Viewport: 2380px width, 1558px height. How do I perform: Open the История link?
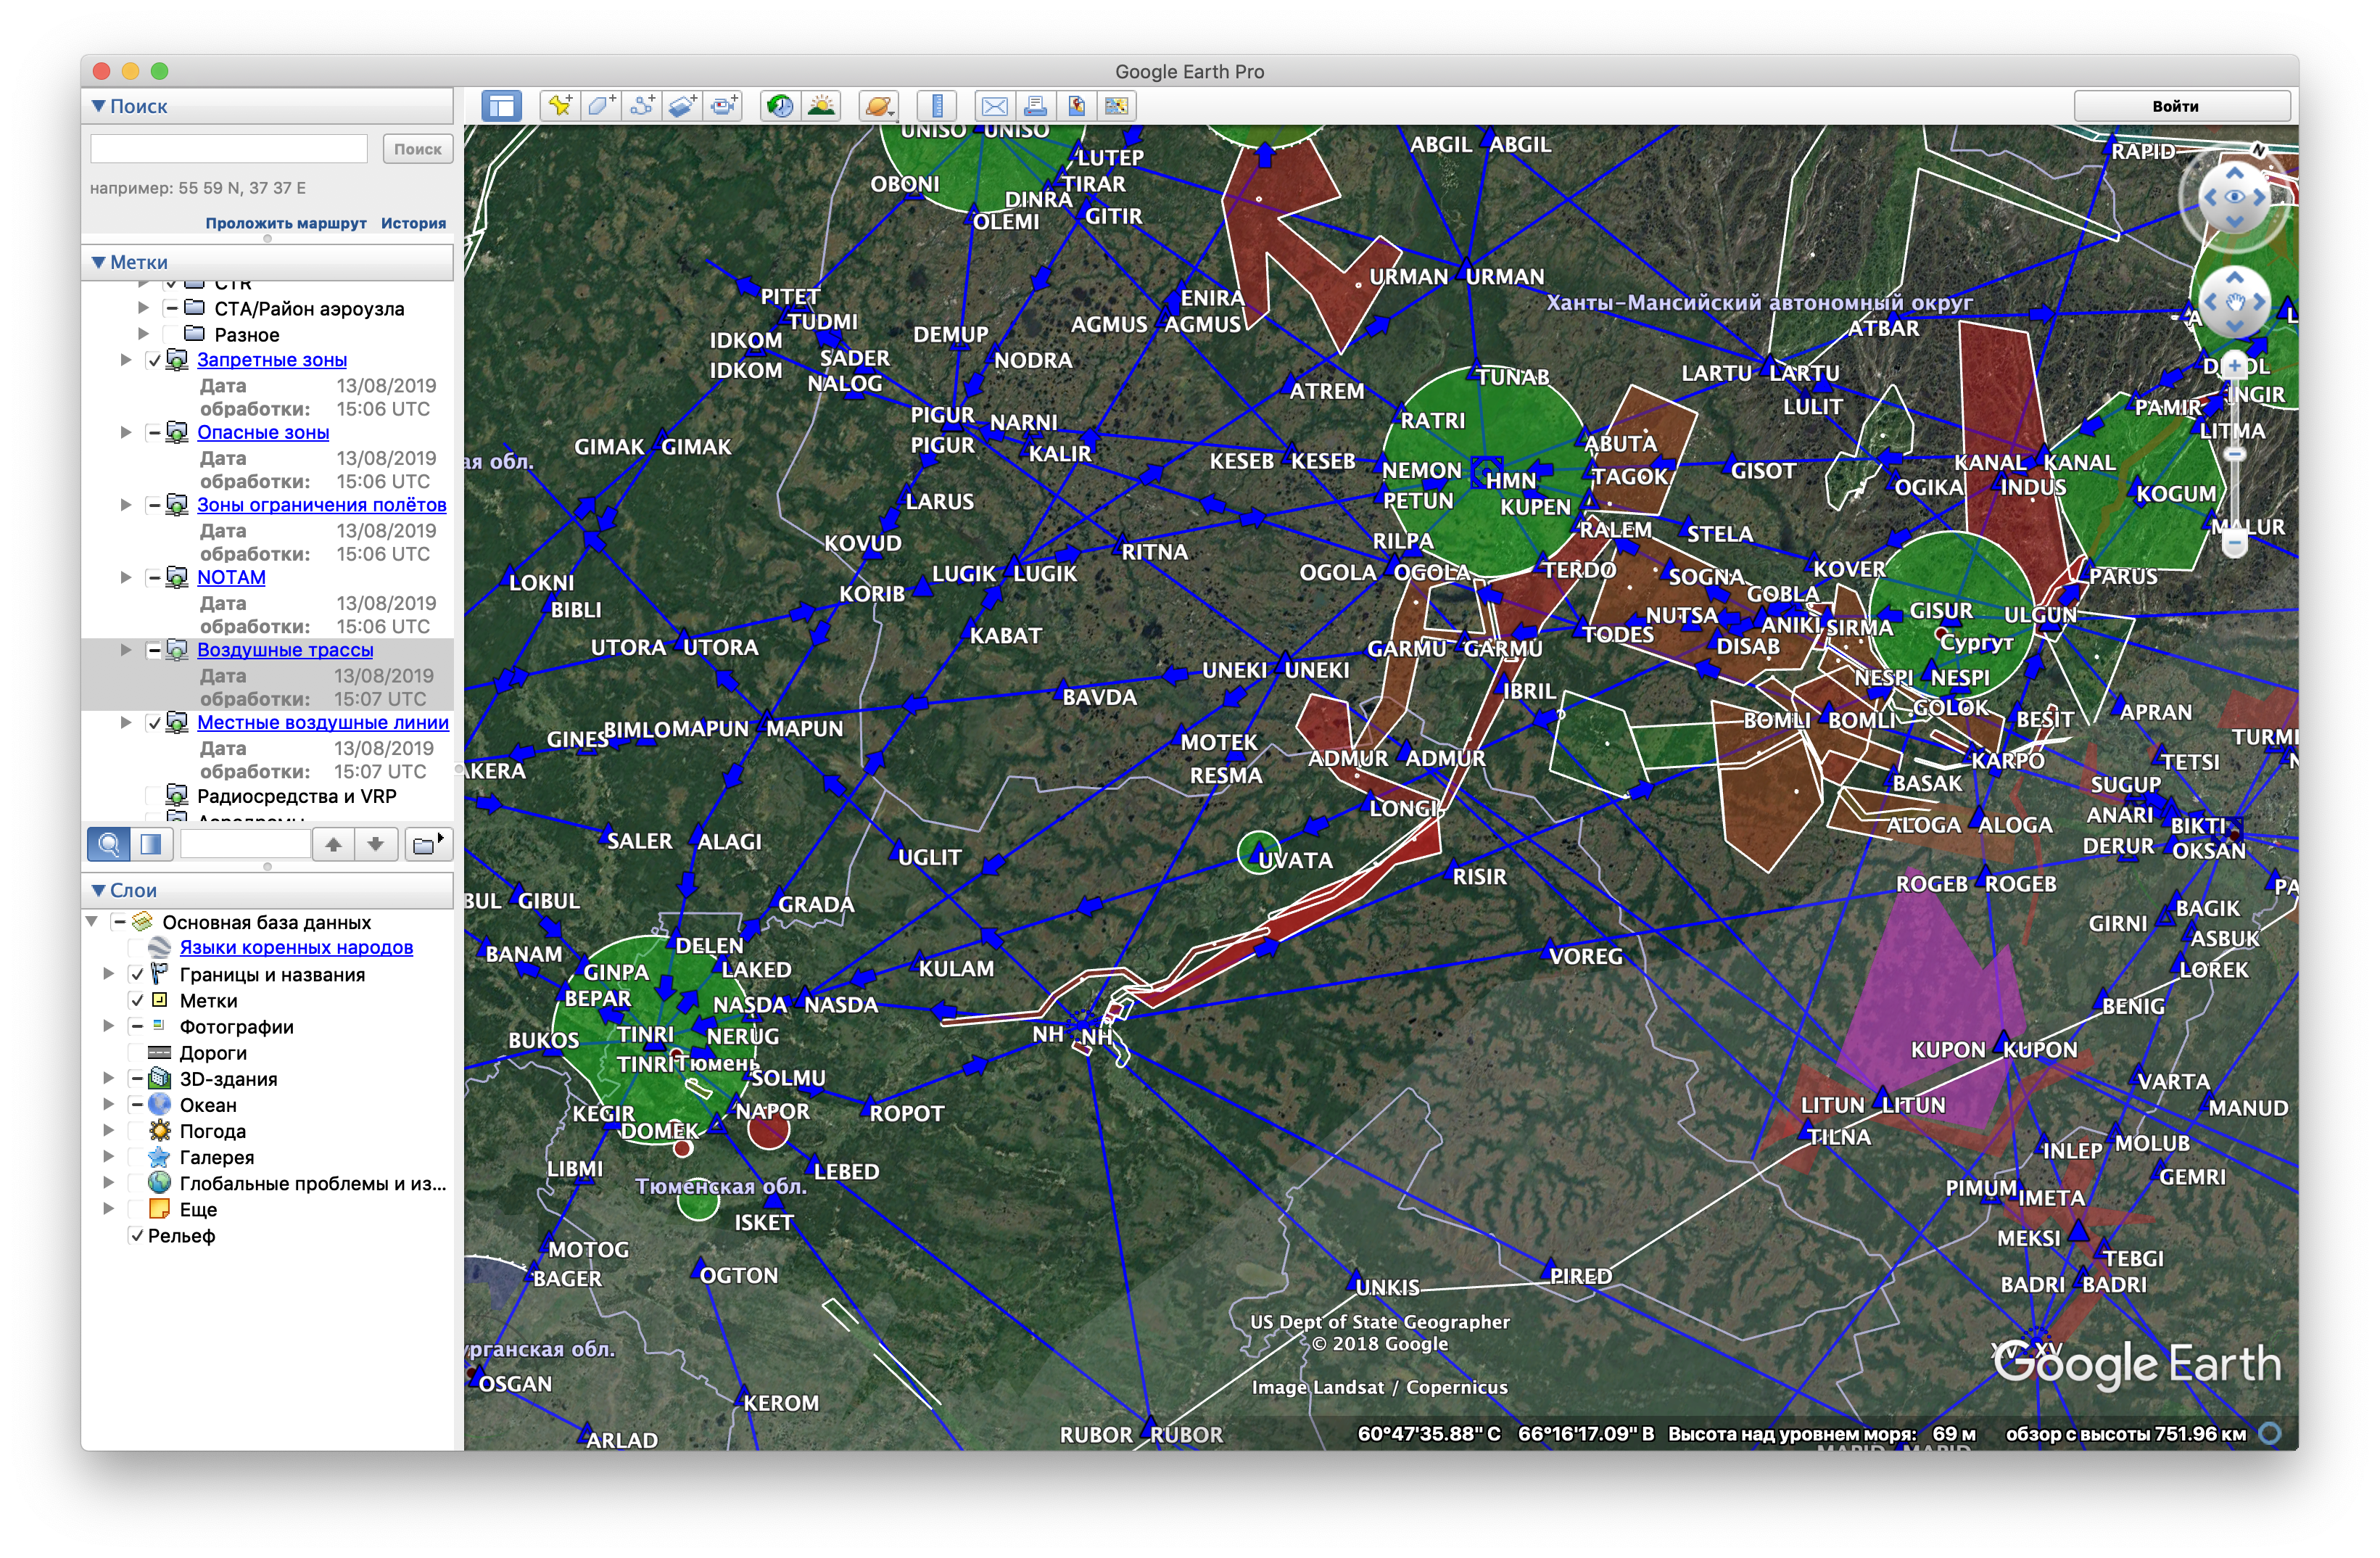[413, 223]
